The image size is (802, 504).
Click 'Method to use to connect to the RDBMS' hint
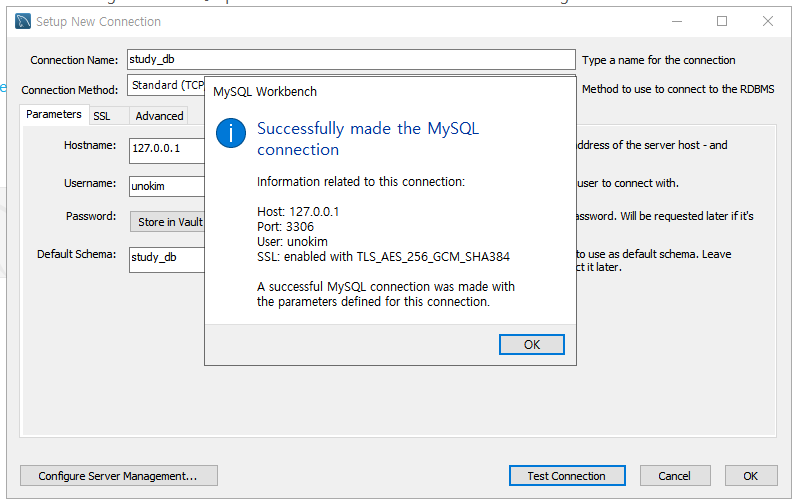tap(678, 89)
